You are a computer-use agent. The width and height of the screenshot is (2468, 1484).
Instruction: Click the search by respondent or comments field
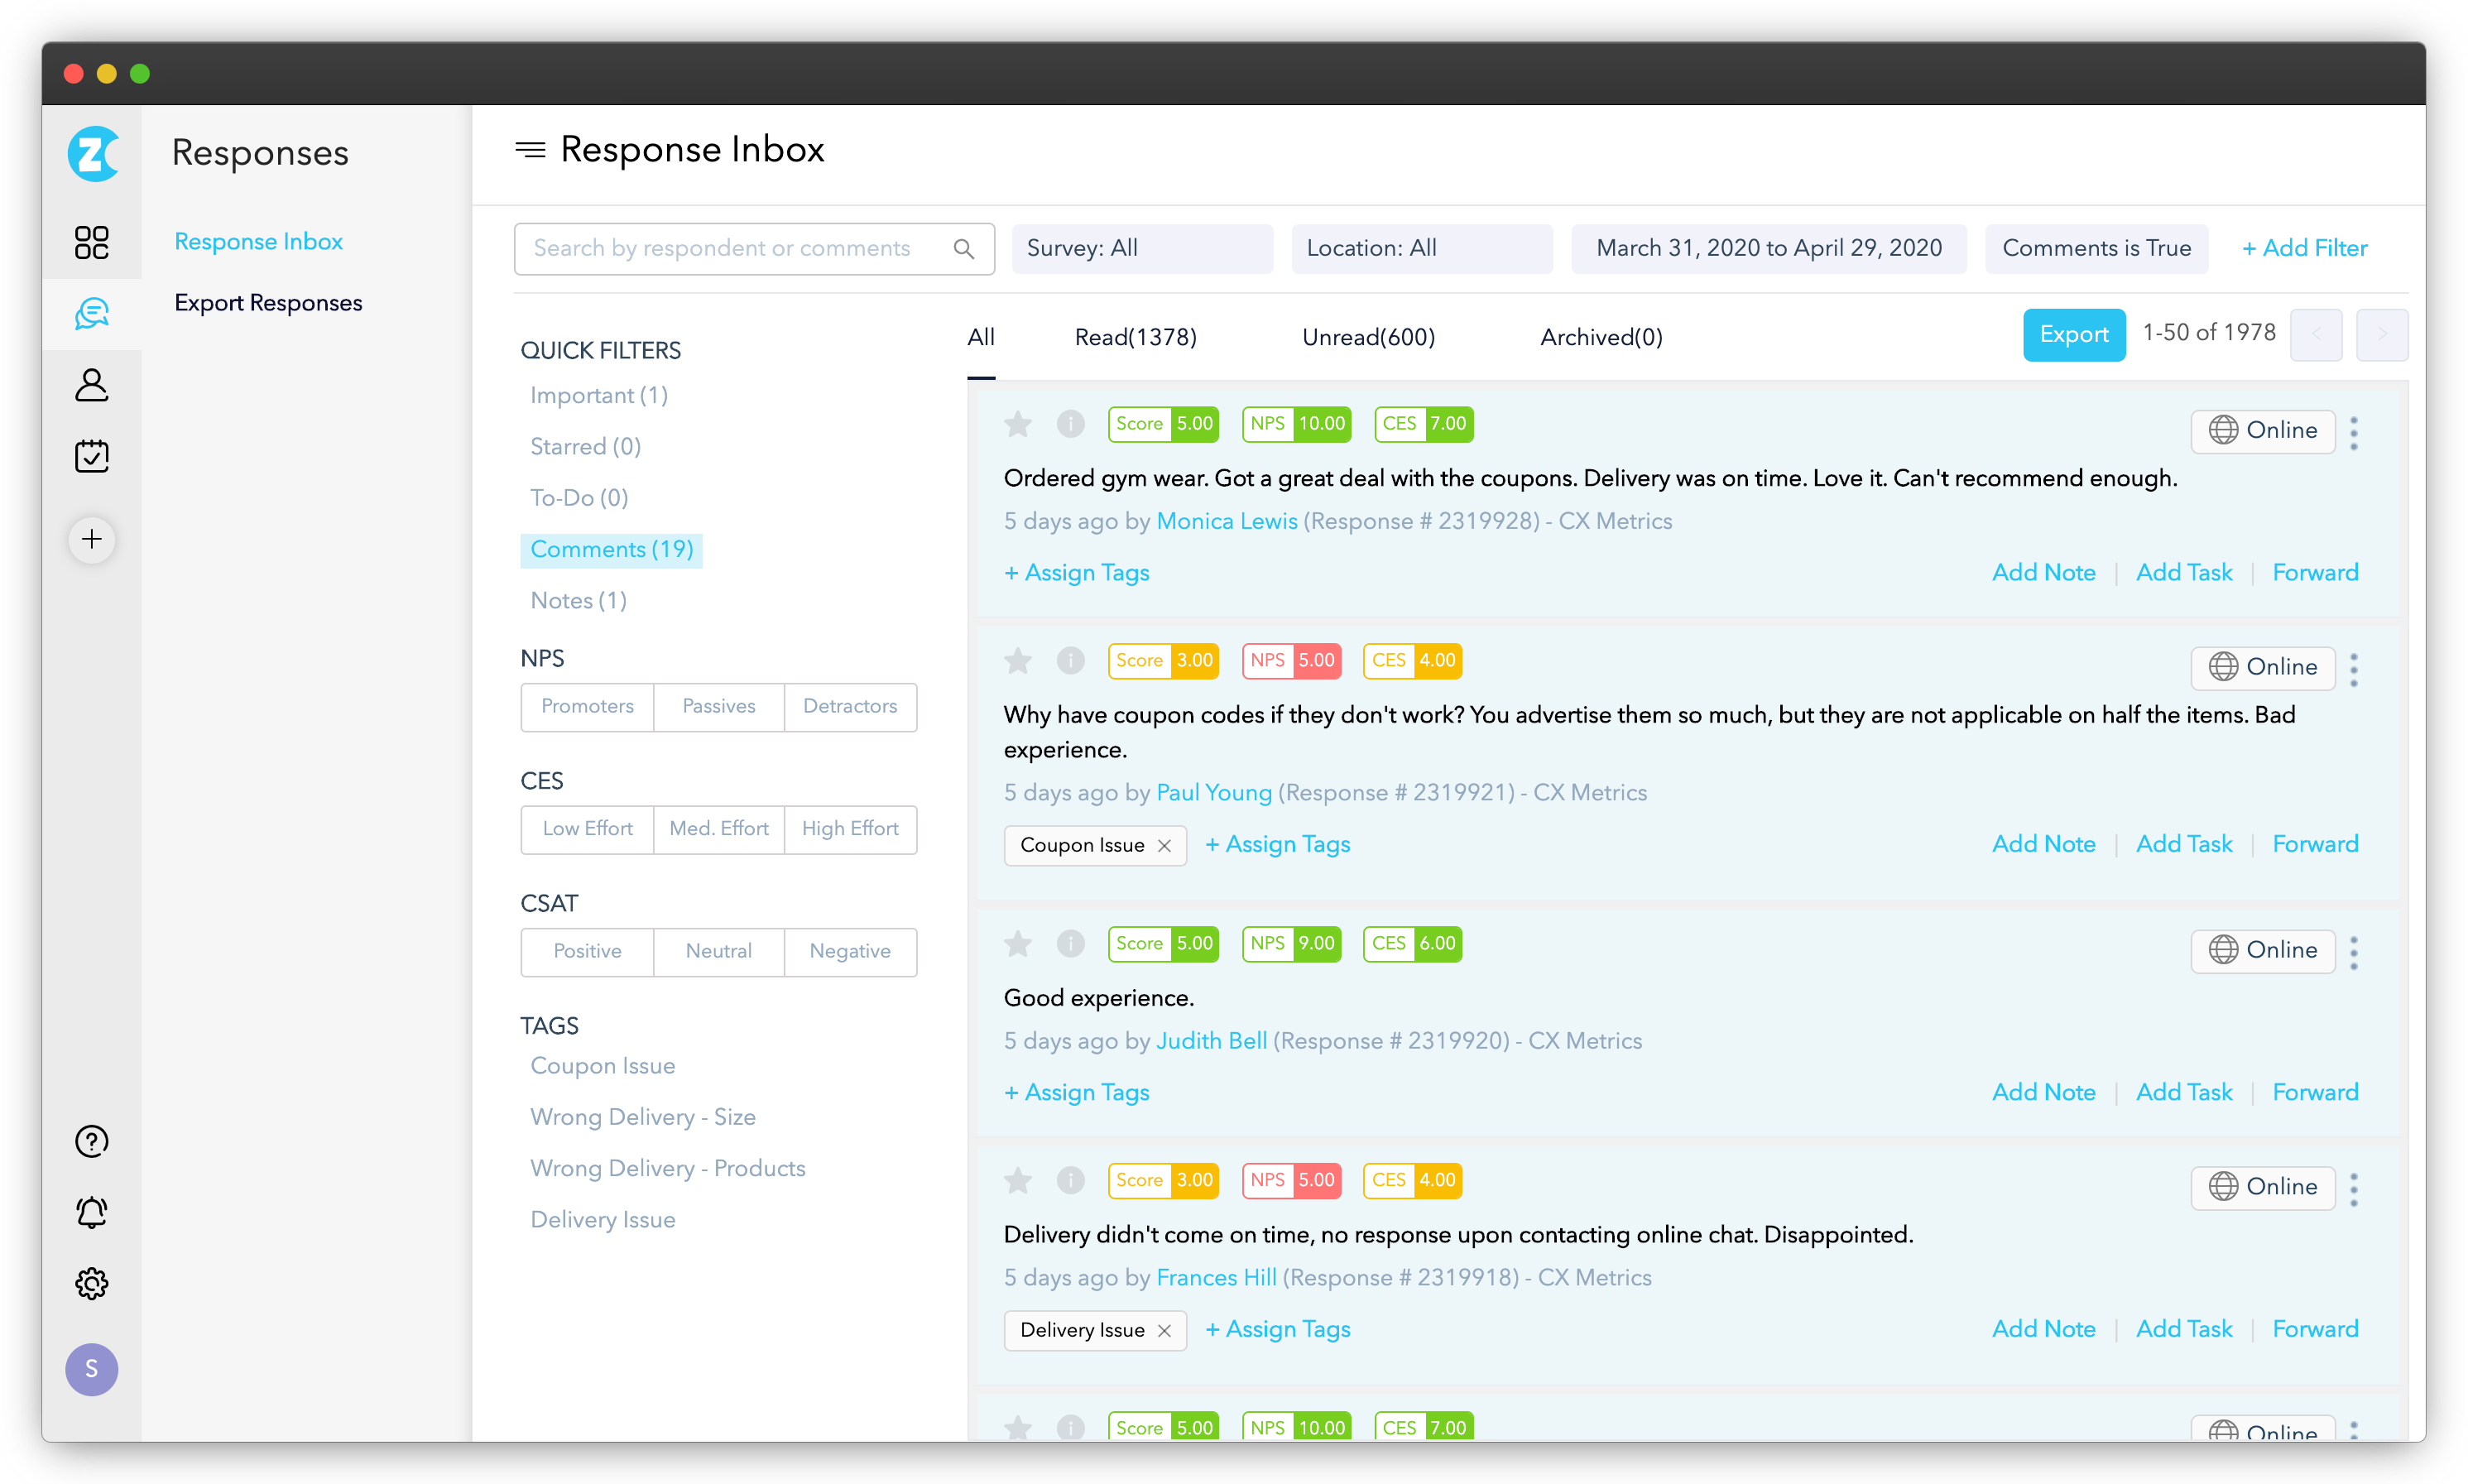754,249
